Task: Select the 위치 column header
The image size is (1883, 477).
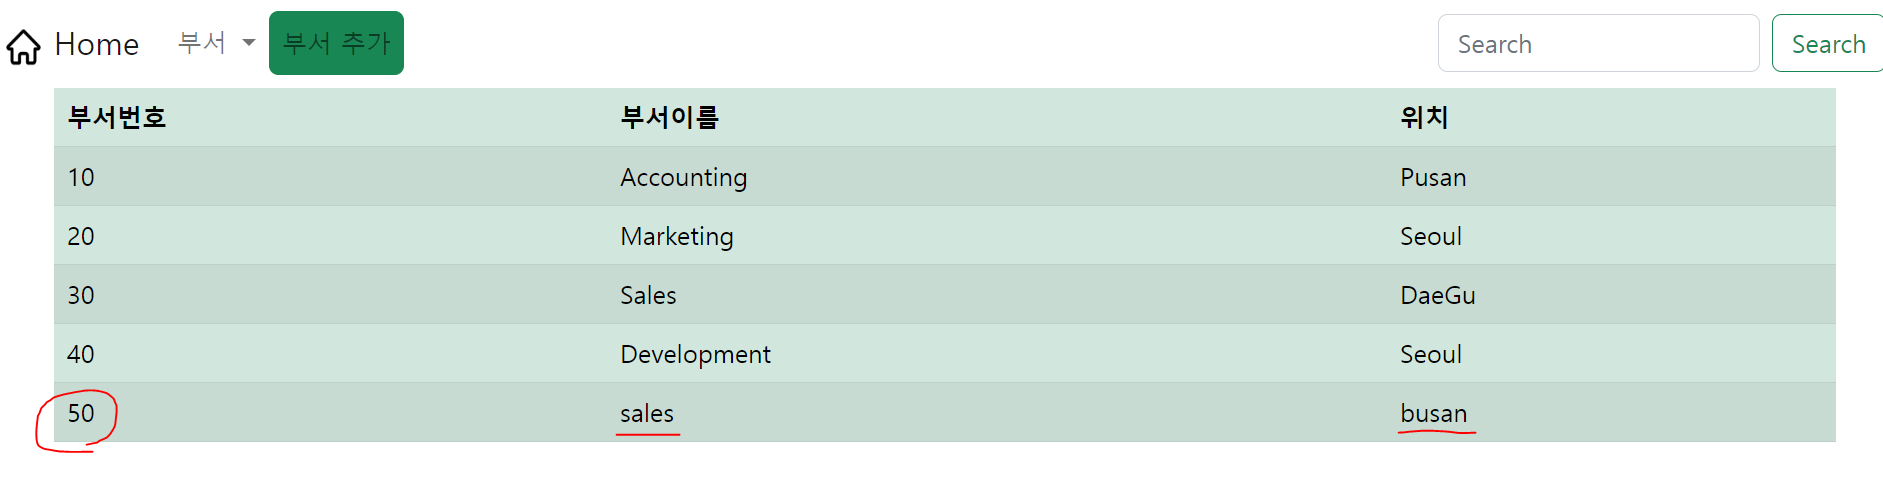Action: tap(1424, 117)
